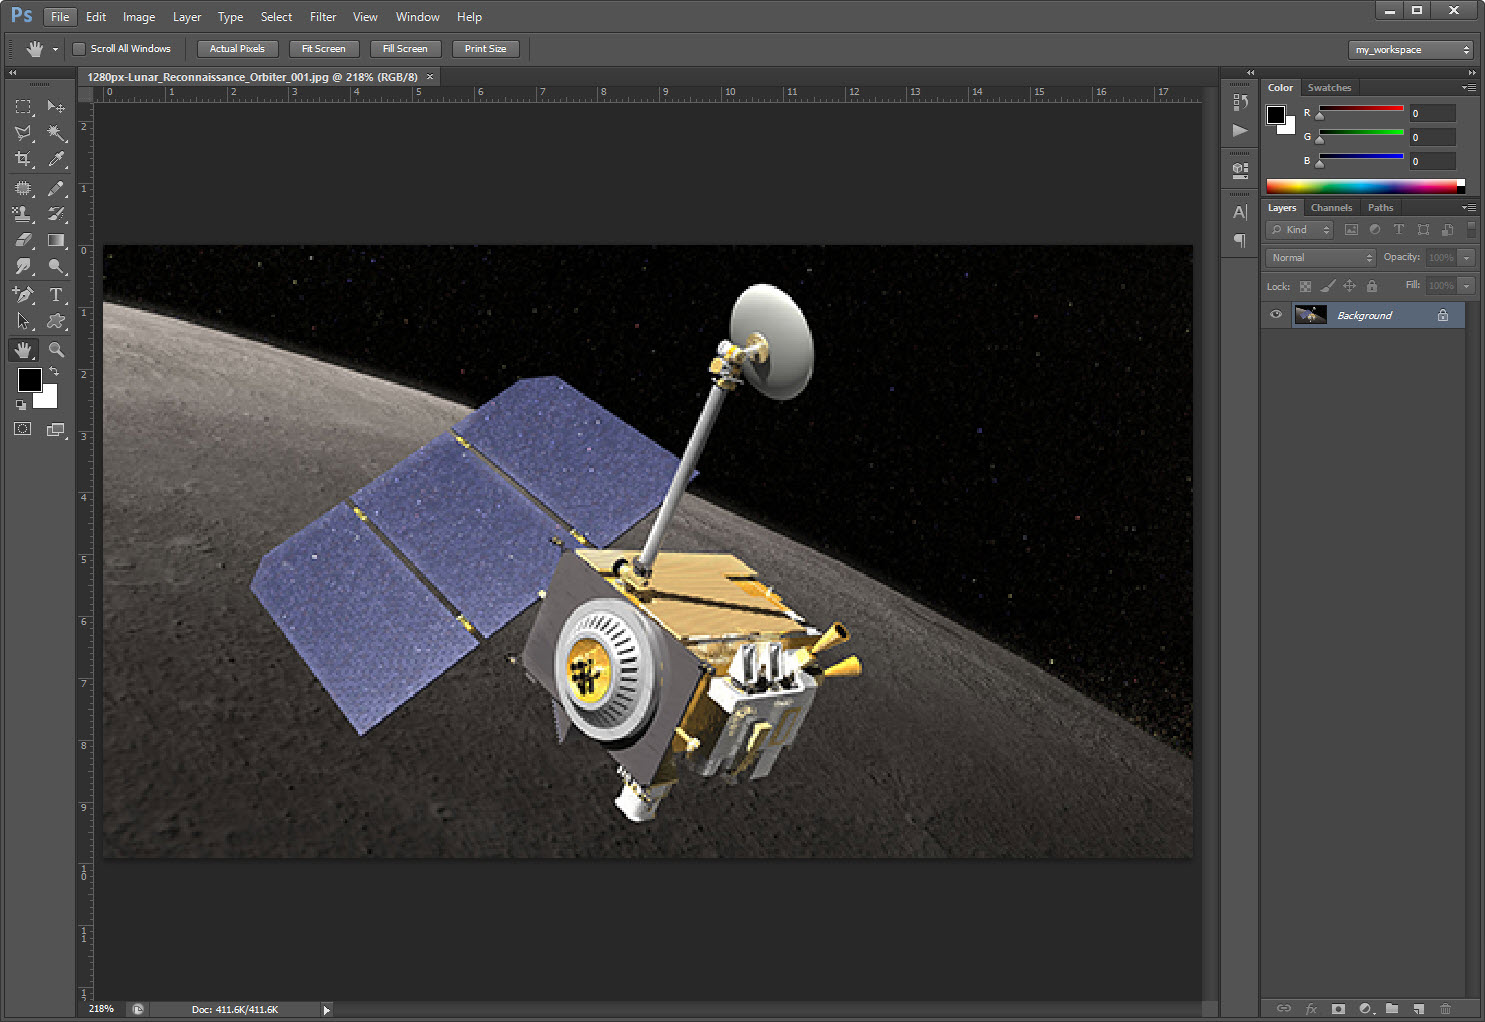This screenshot has height=1022, width=1485.
Task: Click the Create new group folder icon
Action: pos(1391,1009)
